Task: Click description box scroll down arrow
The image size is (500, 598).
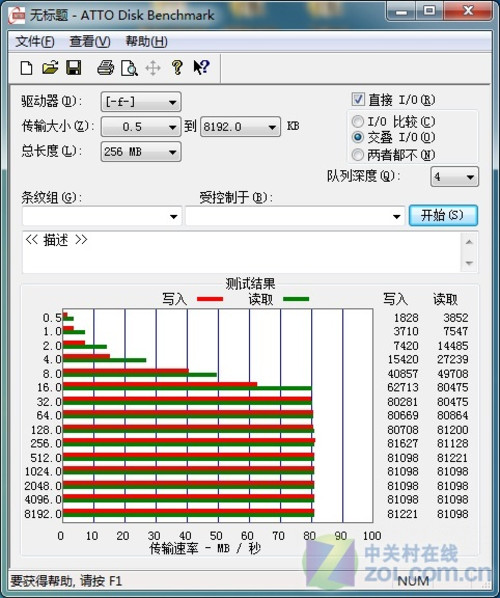Action: click(469, 263)
